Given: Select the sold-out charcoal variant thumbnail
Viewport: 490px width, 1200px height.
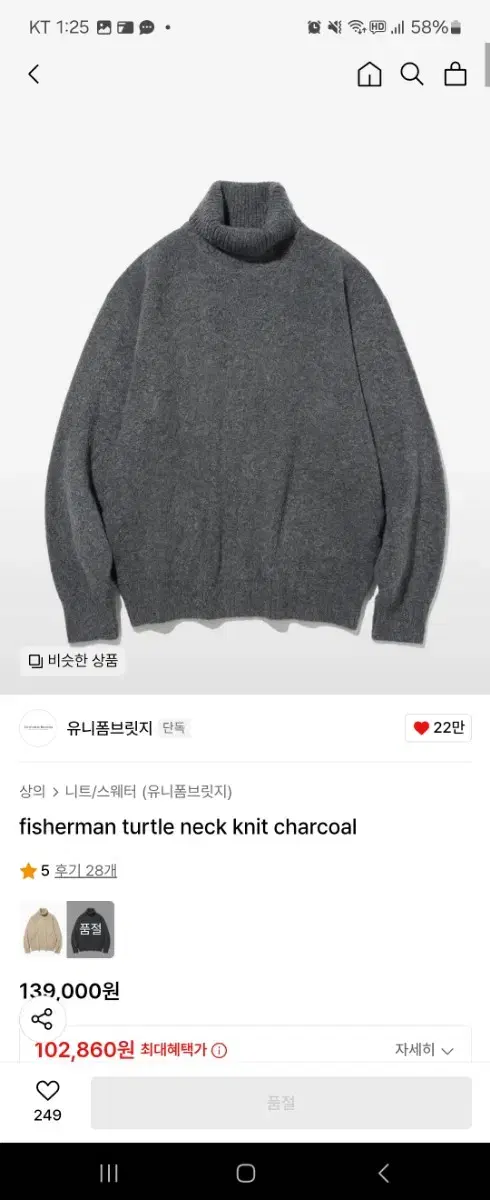Looking at the screenshot, I should [x=91, y=929].
